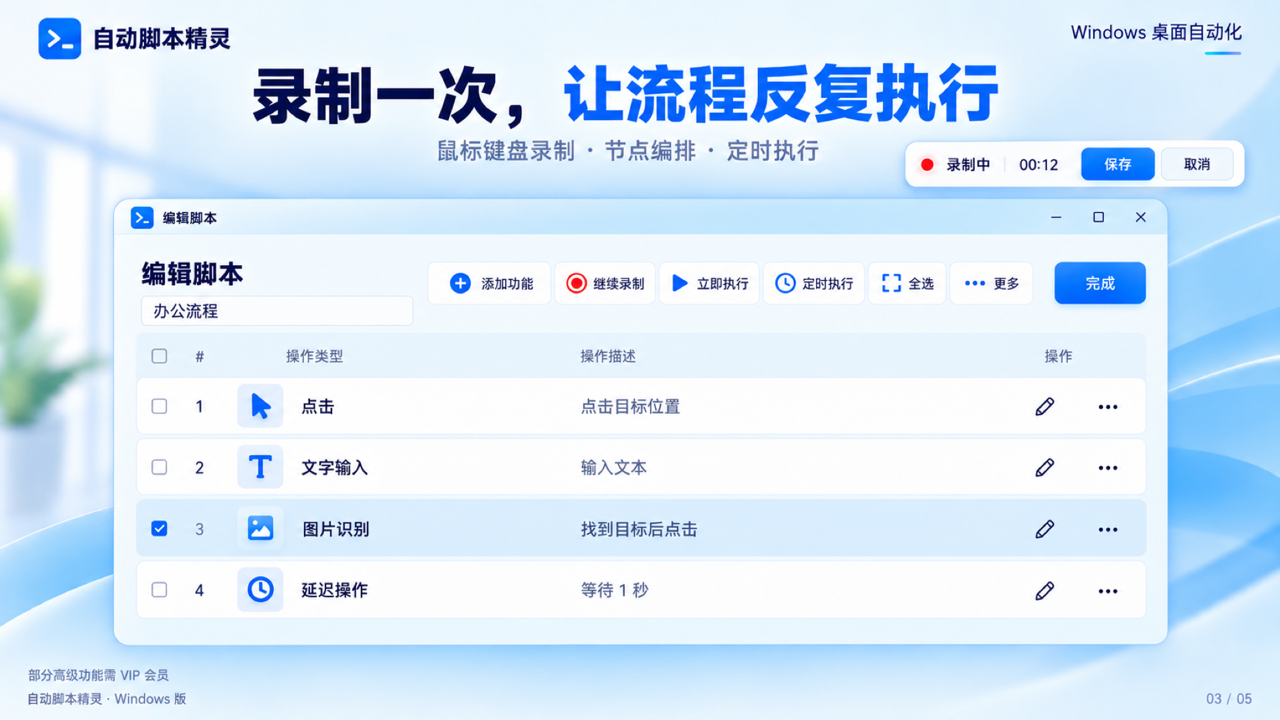The width and height of the screenshot is (1280, 720).
Task: Click 输入文本 description text
Action: point(613,467)
